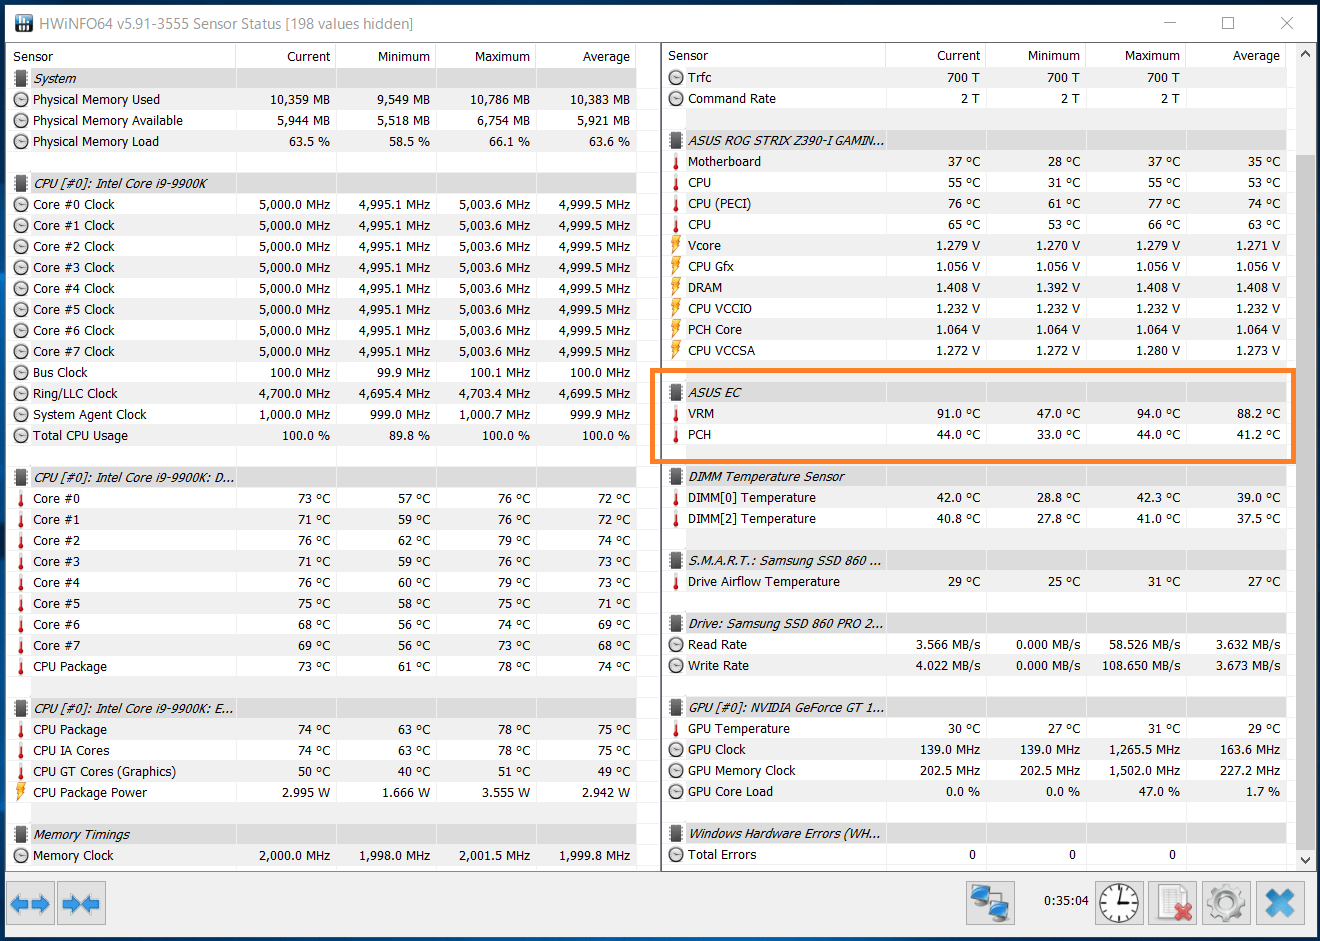Viewport: 1320px width, 941px height.
Task: Select the Total CPU Usage row
Action: (x=322, y=436)
